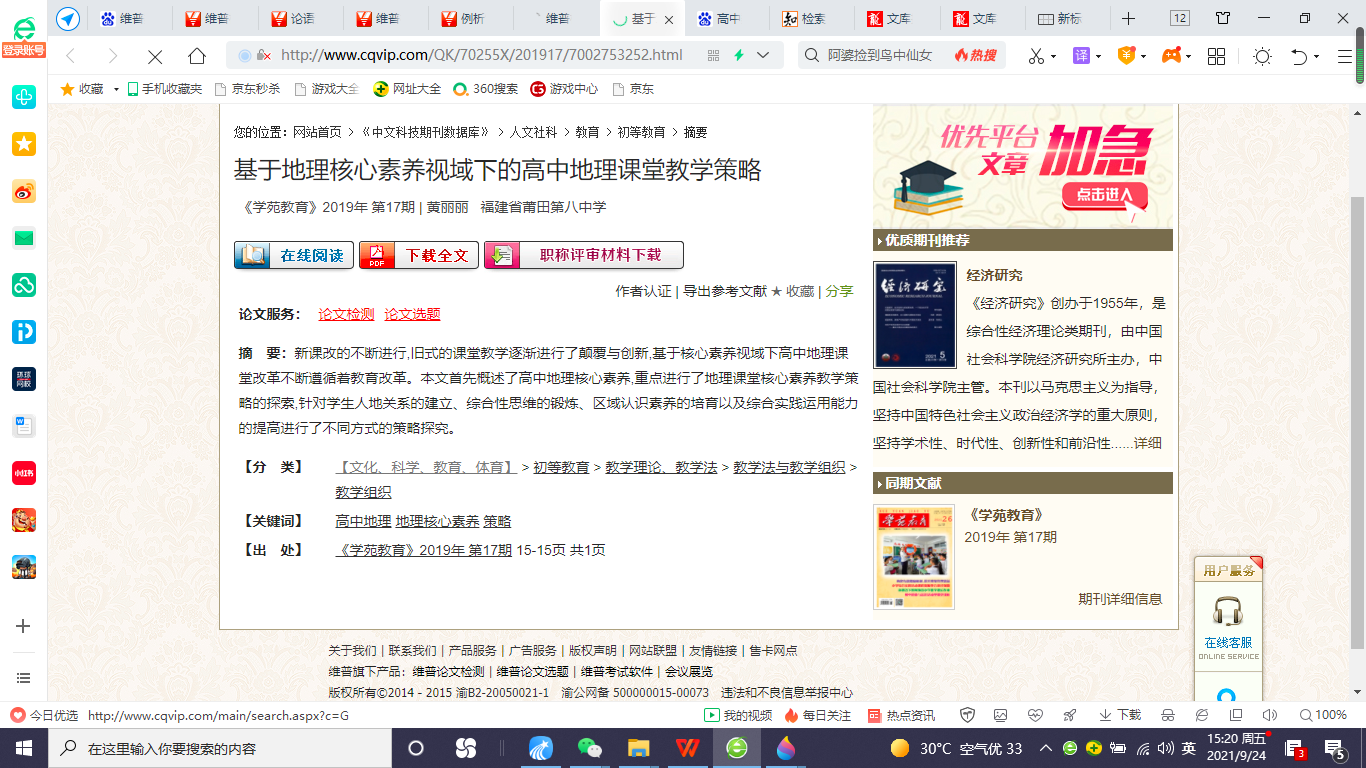Click the 经济研究 journal cover thumbnail
The width and height of the screenshot is (1366, 768).
click(915, 316)
